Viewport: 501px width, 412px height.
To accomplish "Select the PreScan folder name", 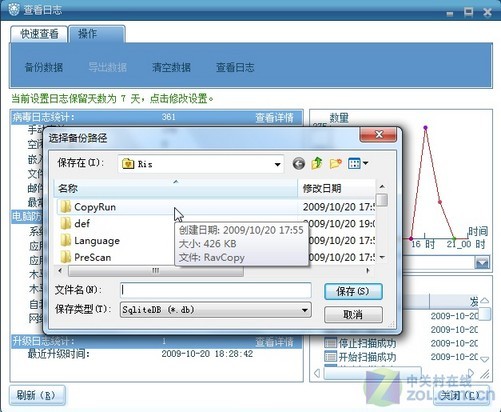I will [x=92, y=257].
